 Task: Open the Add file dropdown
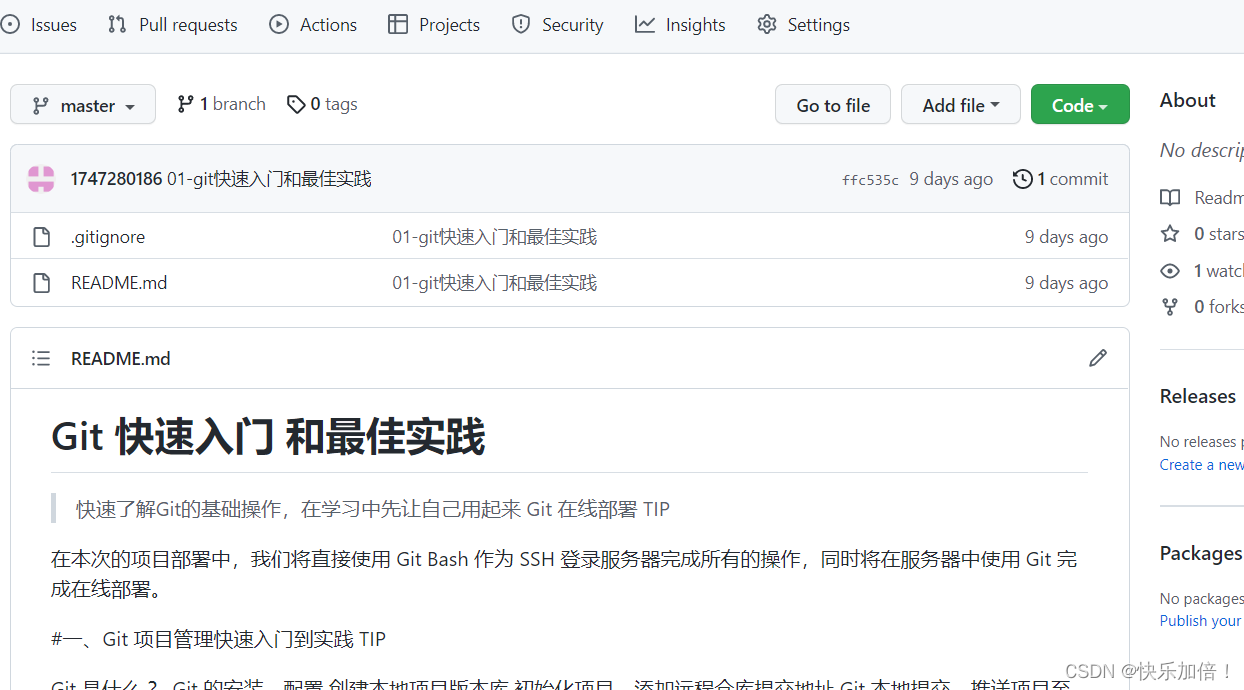pos(961,105)
